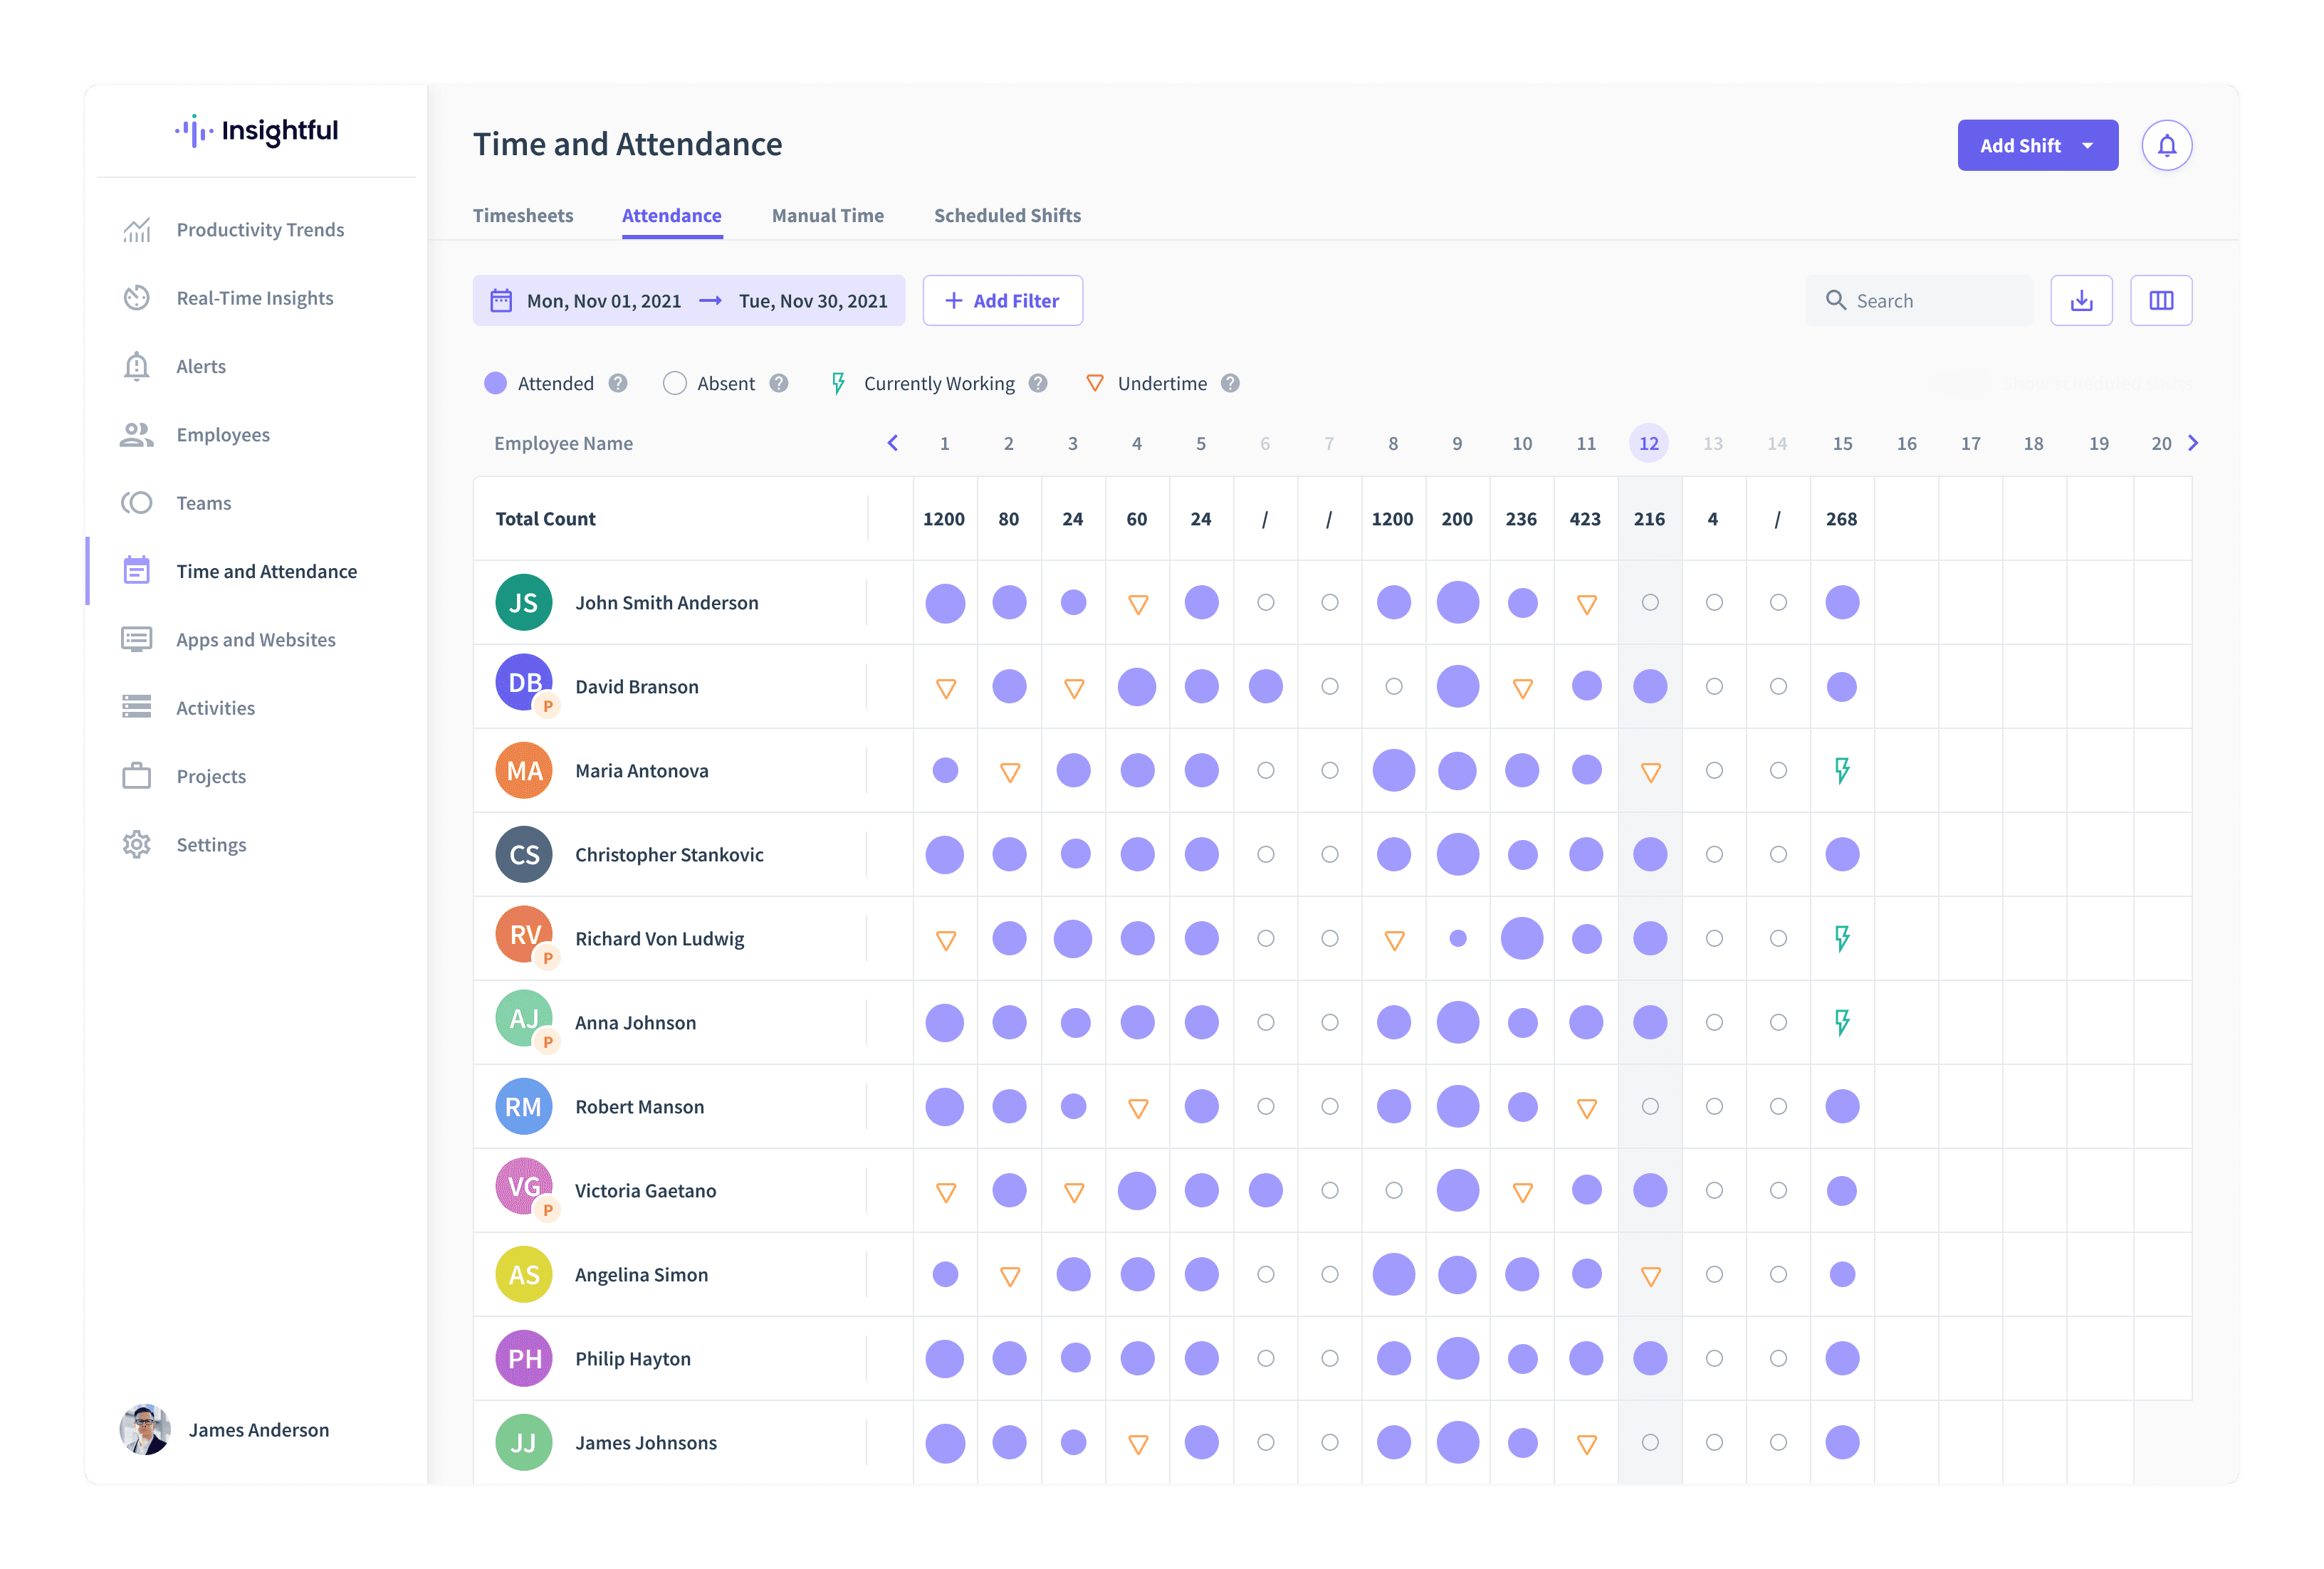The image size is (2324, 1569).
Task: Click the export download icon
Action: pos(2081,301)
